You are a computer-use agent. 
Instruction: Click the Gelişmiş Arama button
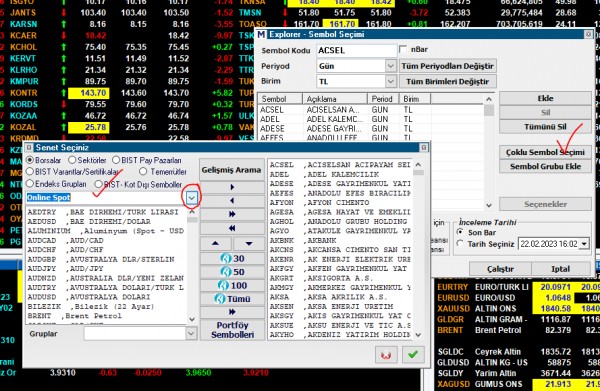[x=232, y=170]
